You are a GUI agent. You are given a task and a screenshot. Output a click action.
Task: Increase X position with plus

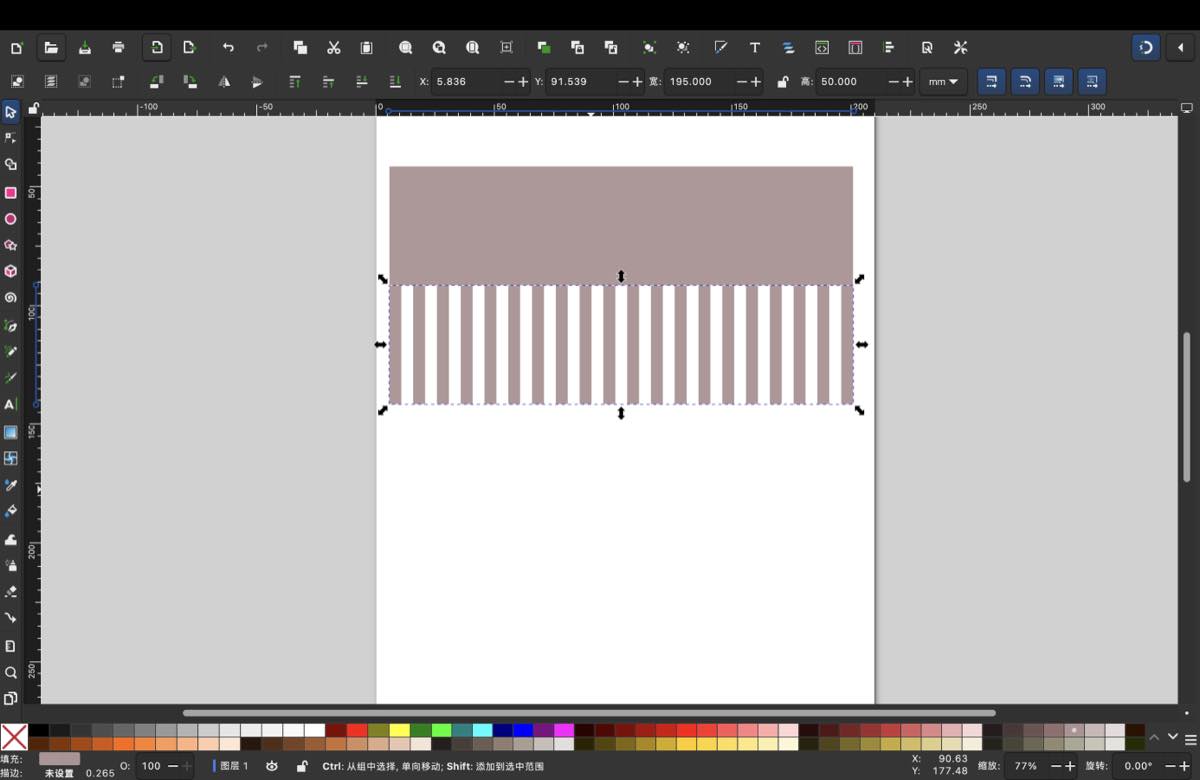(523, 82)
